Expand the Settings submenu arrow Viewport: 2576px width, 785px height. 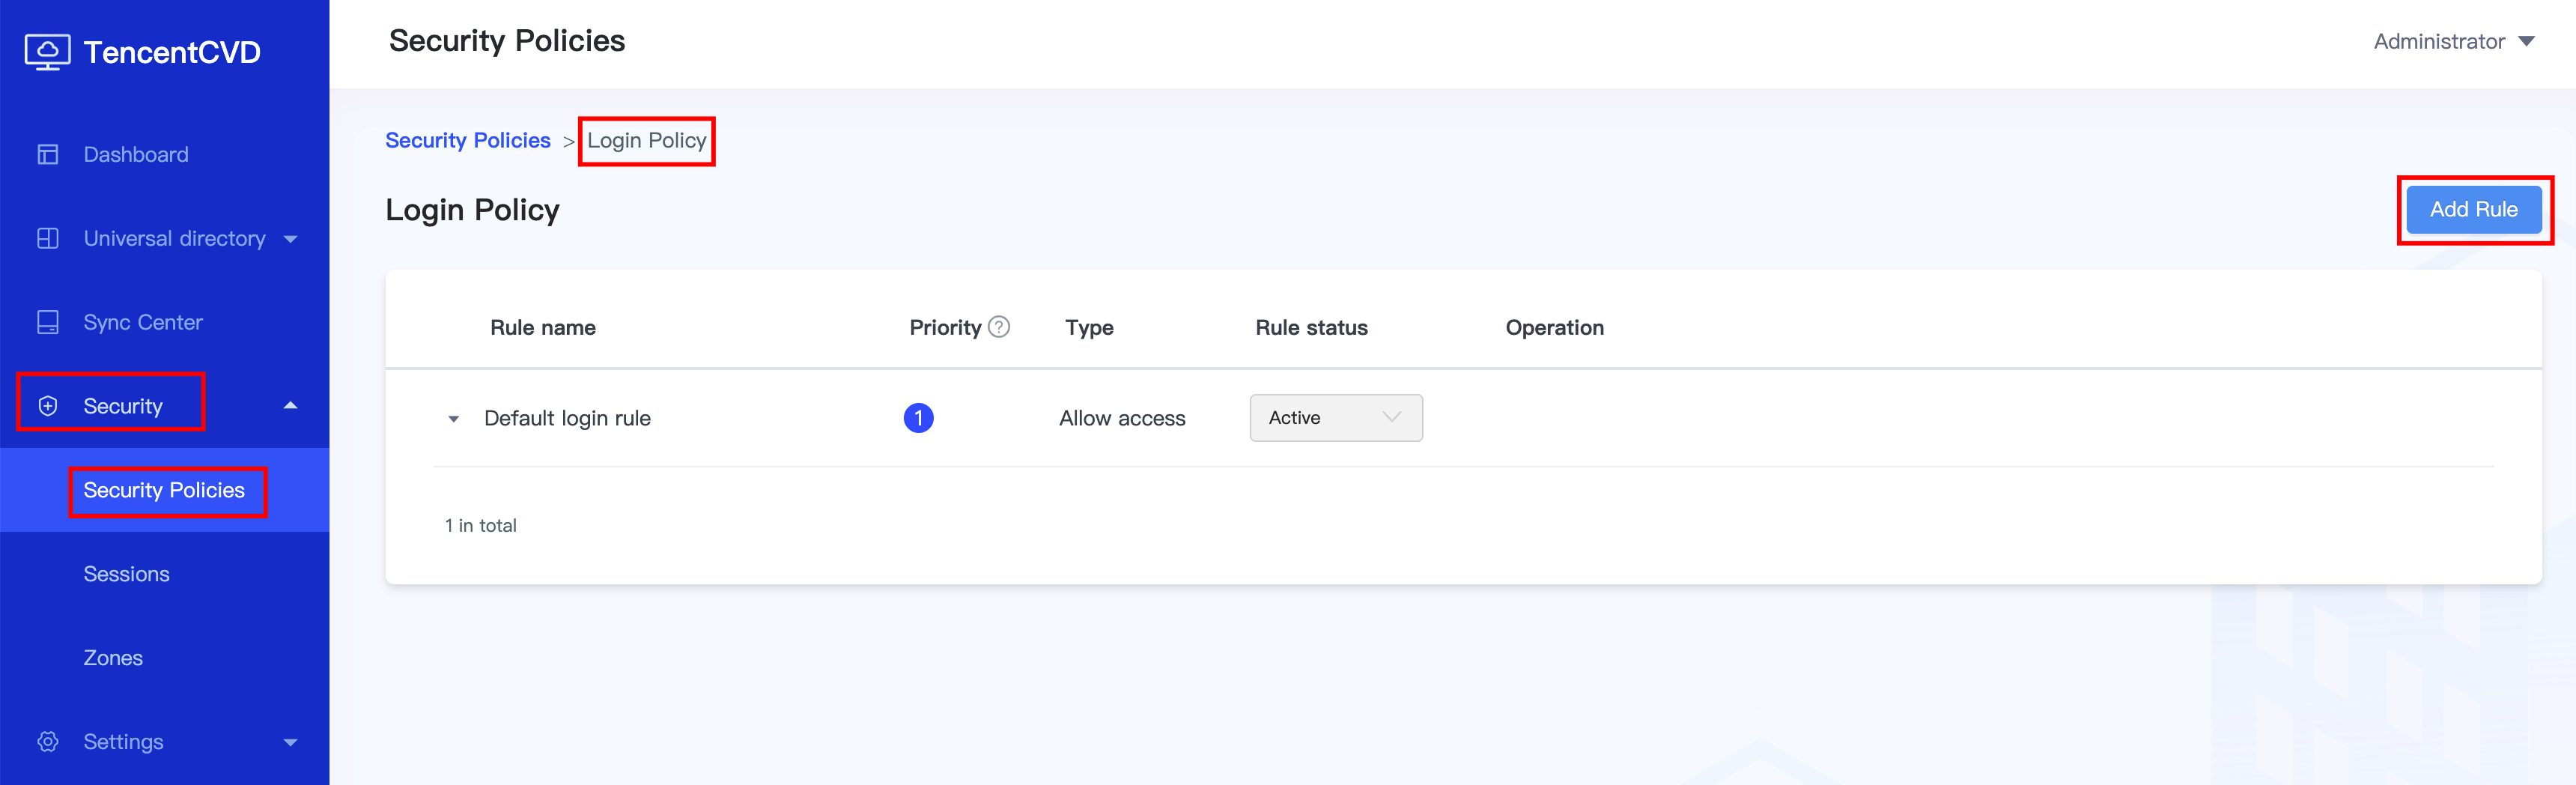coord(291,742)
